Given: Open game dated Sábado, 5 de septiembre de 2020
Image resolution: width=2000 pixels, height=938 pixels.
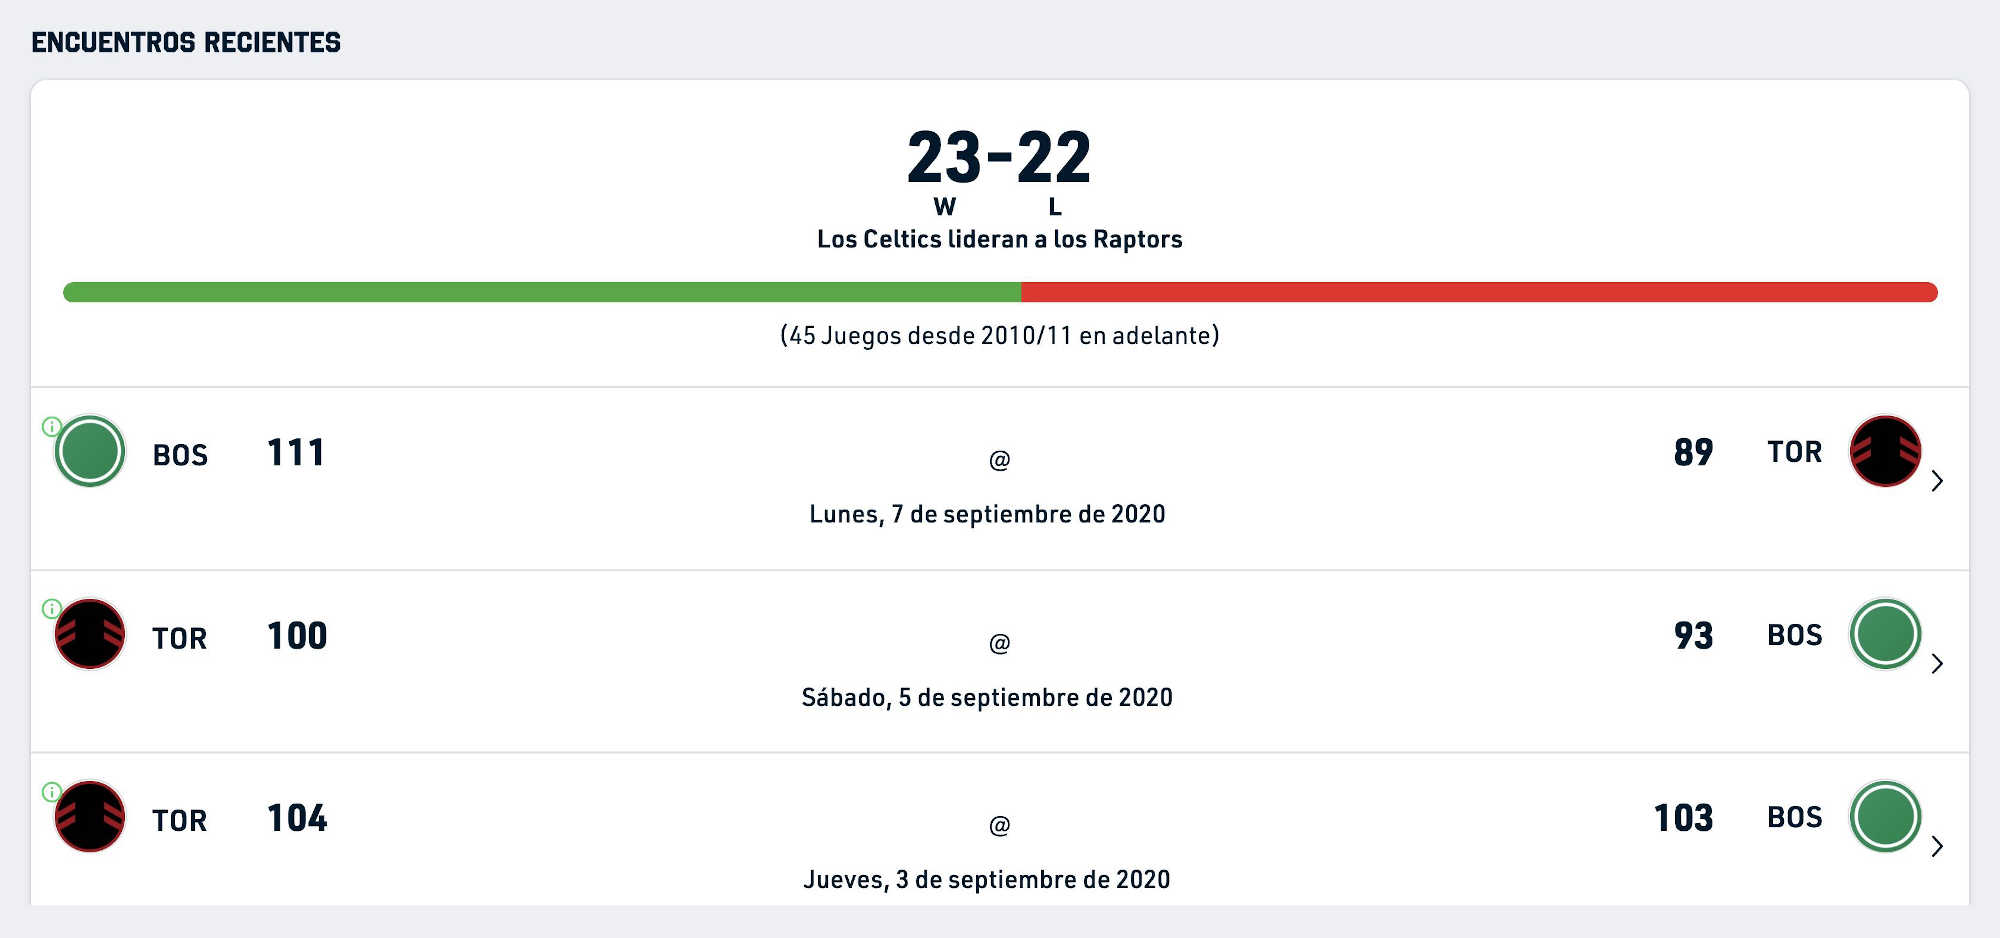Looking at the screenshot, I should point(987,697).
